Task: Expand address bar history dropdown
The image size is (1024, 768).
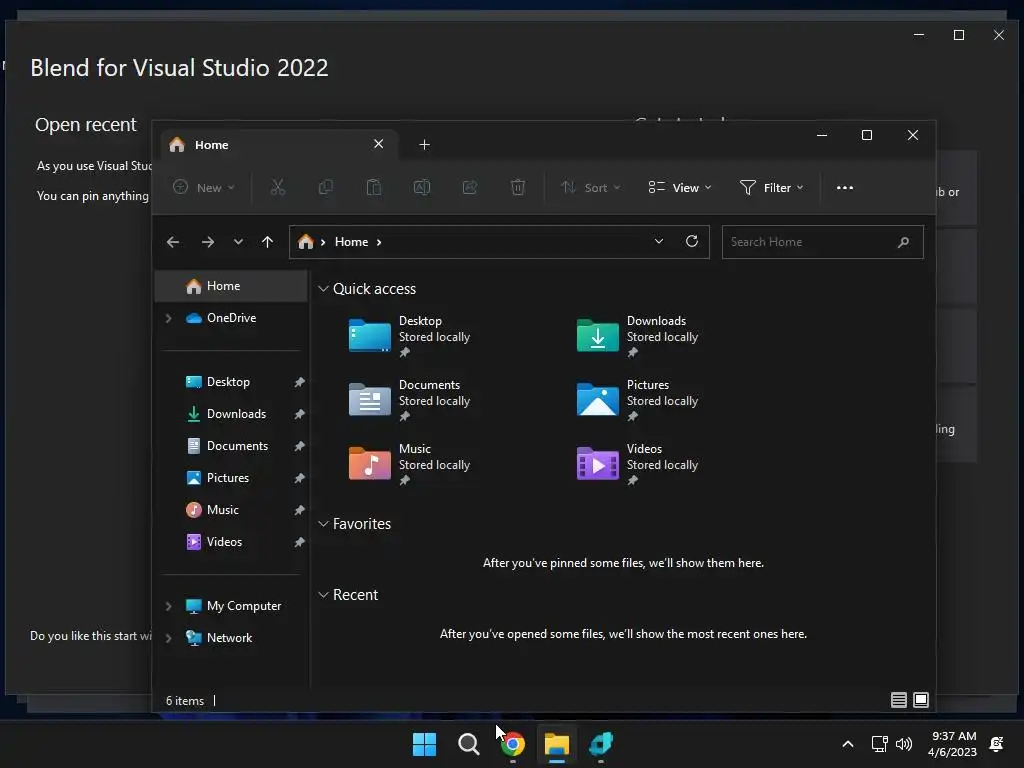Action: click(x=659, y=242)
